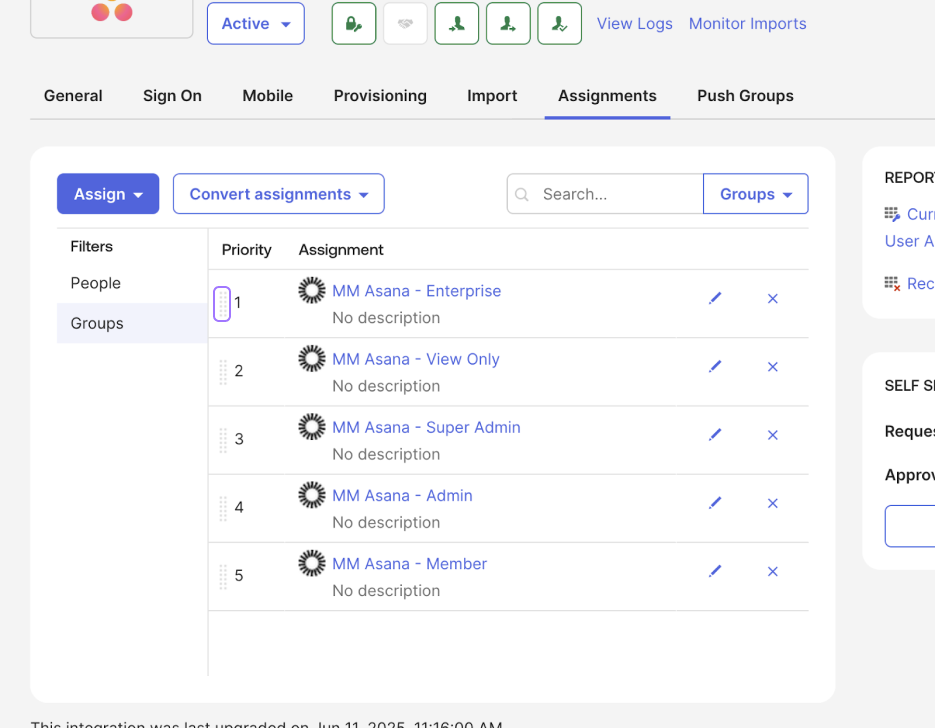Open the View Logs link
The image size is (939, 728).
point(634,24)
